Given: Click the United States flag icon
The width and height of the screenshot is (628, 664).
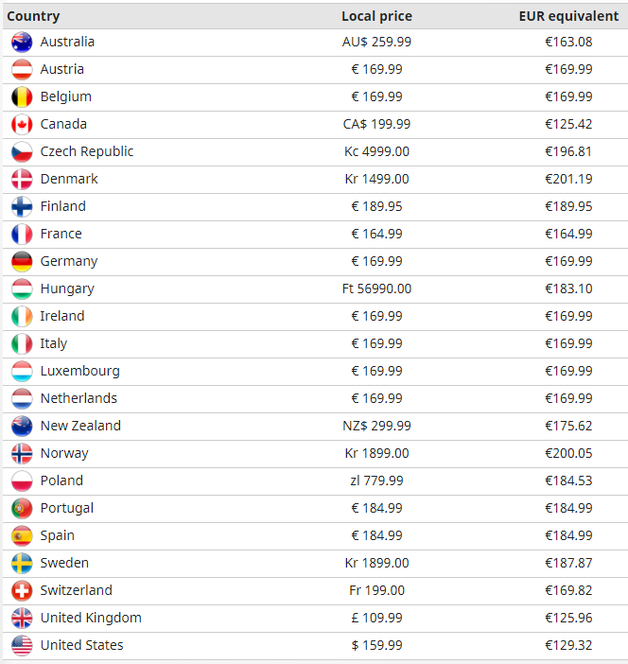Looking at the screenshot, I should pos(22,645).
